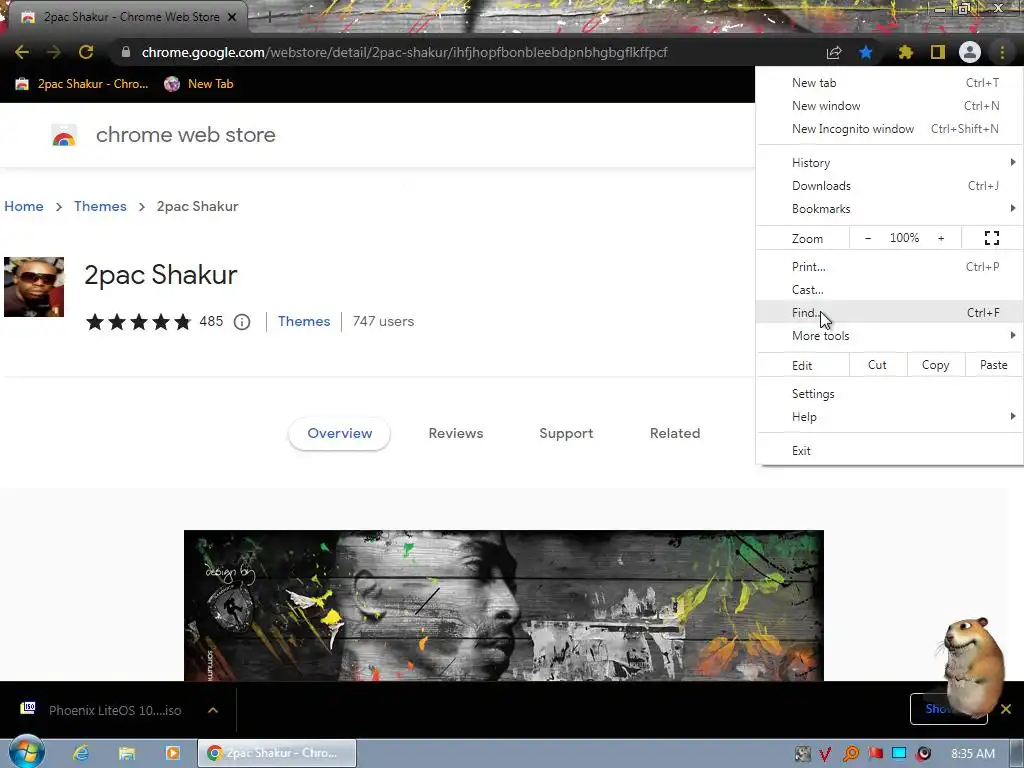Close the 2pac Shakur browser tab
1024x768 pixels.
pos(232,17)
